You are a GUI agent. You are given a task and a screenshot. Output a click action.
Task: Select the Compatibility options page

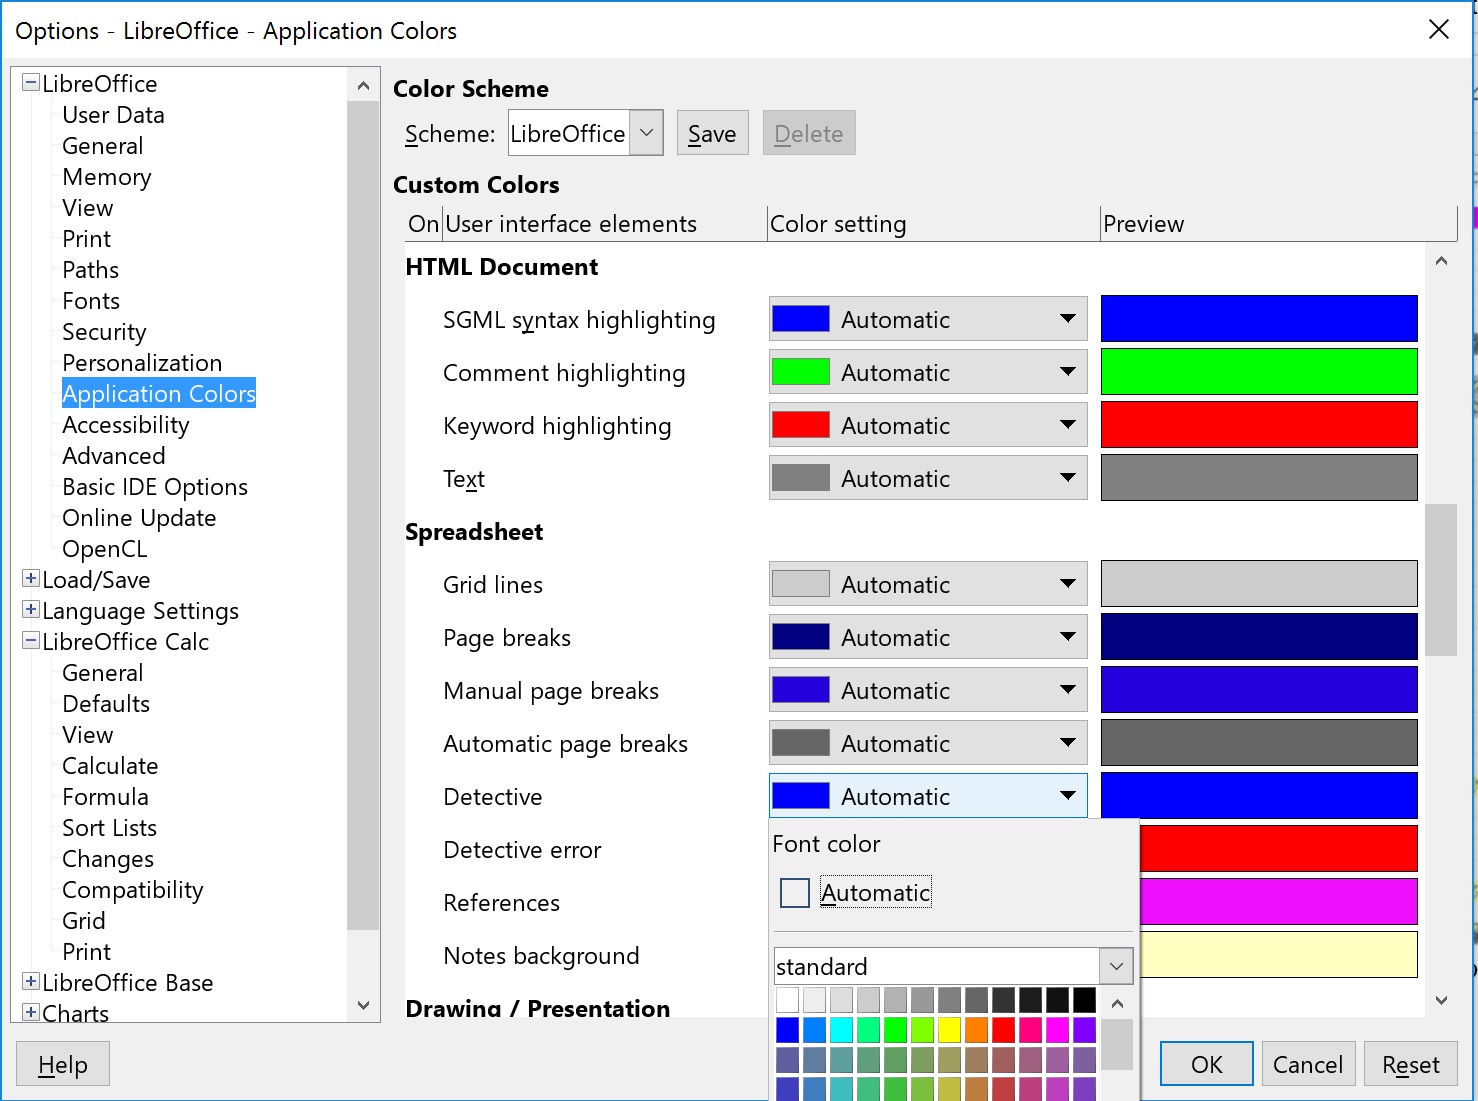(132, 889)
